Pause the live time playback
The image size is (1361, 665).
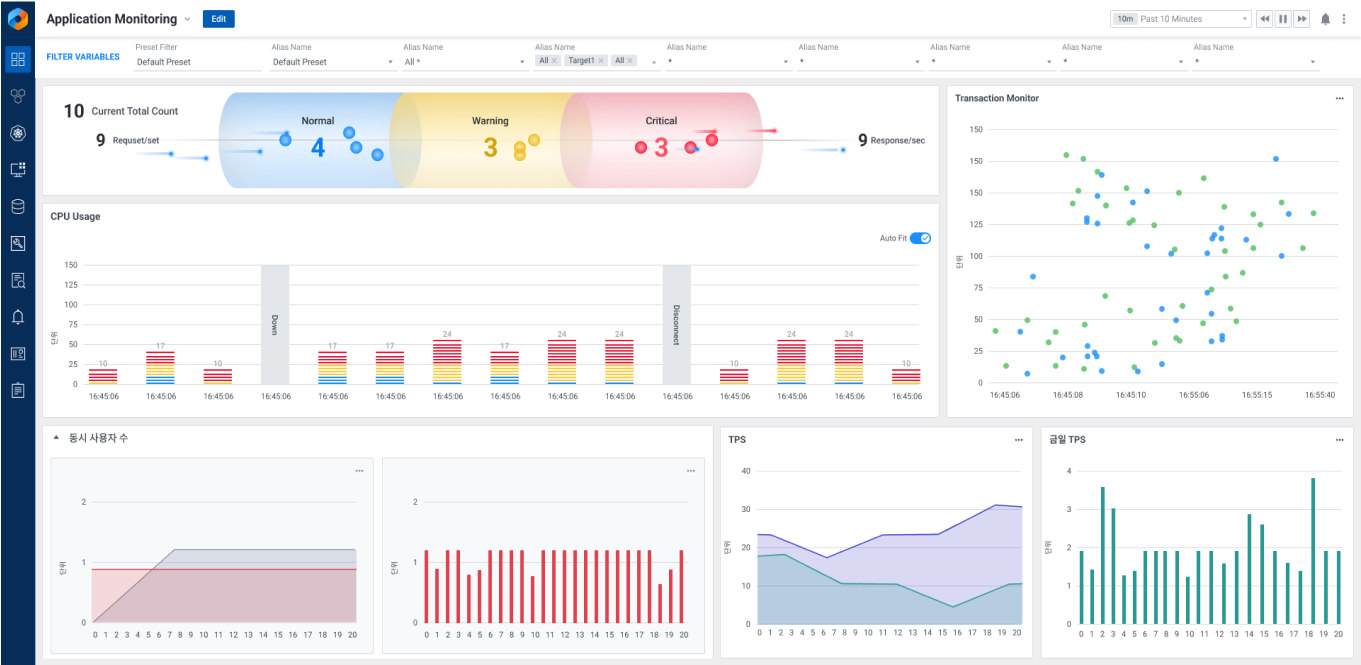click(1283, 19)
